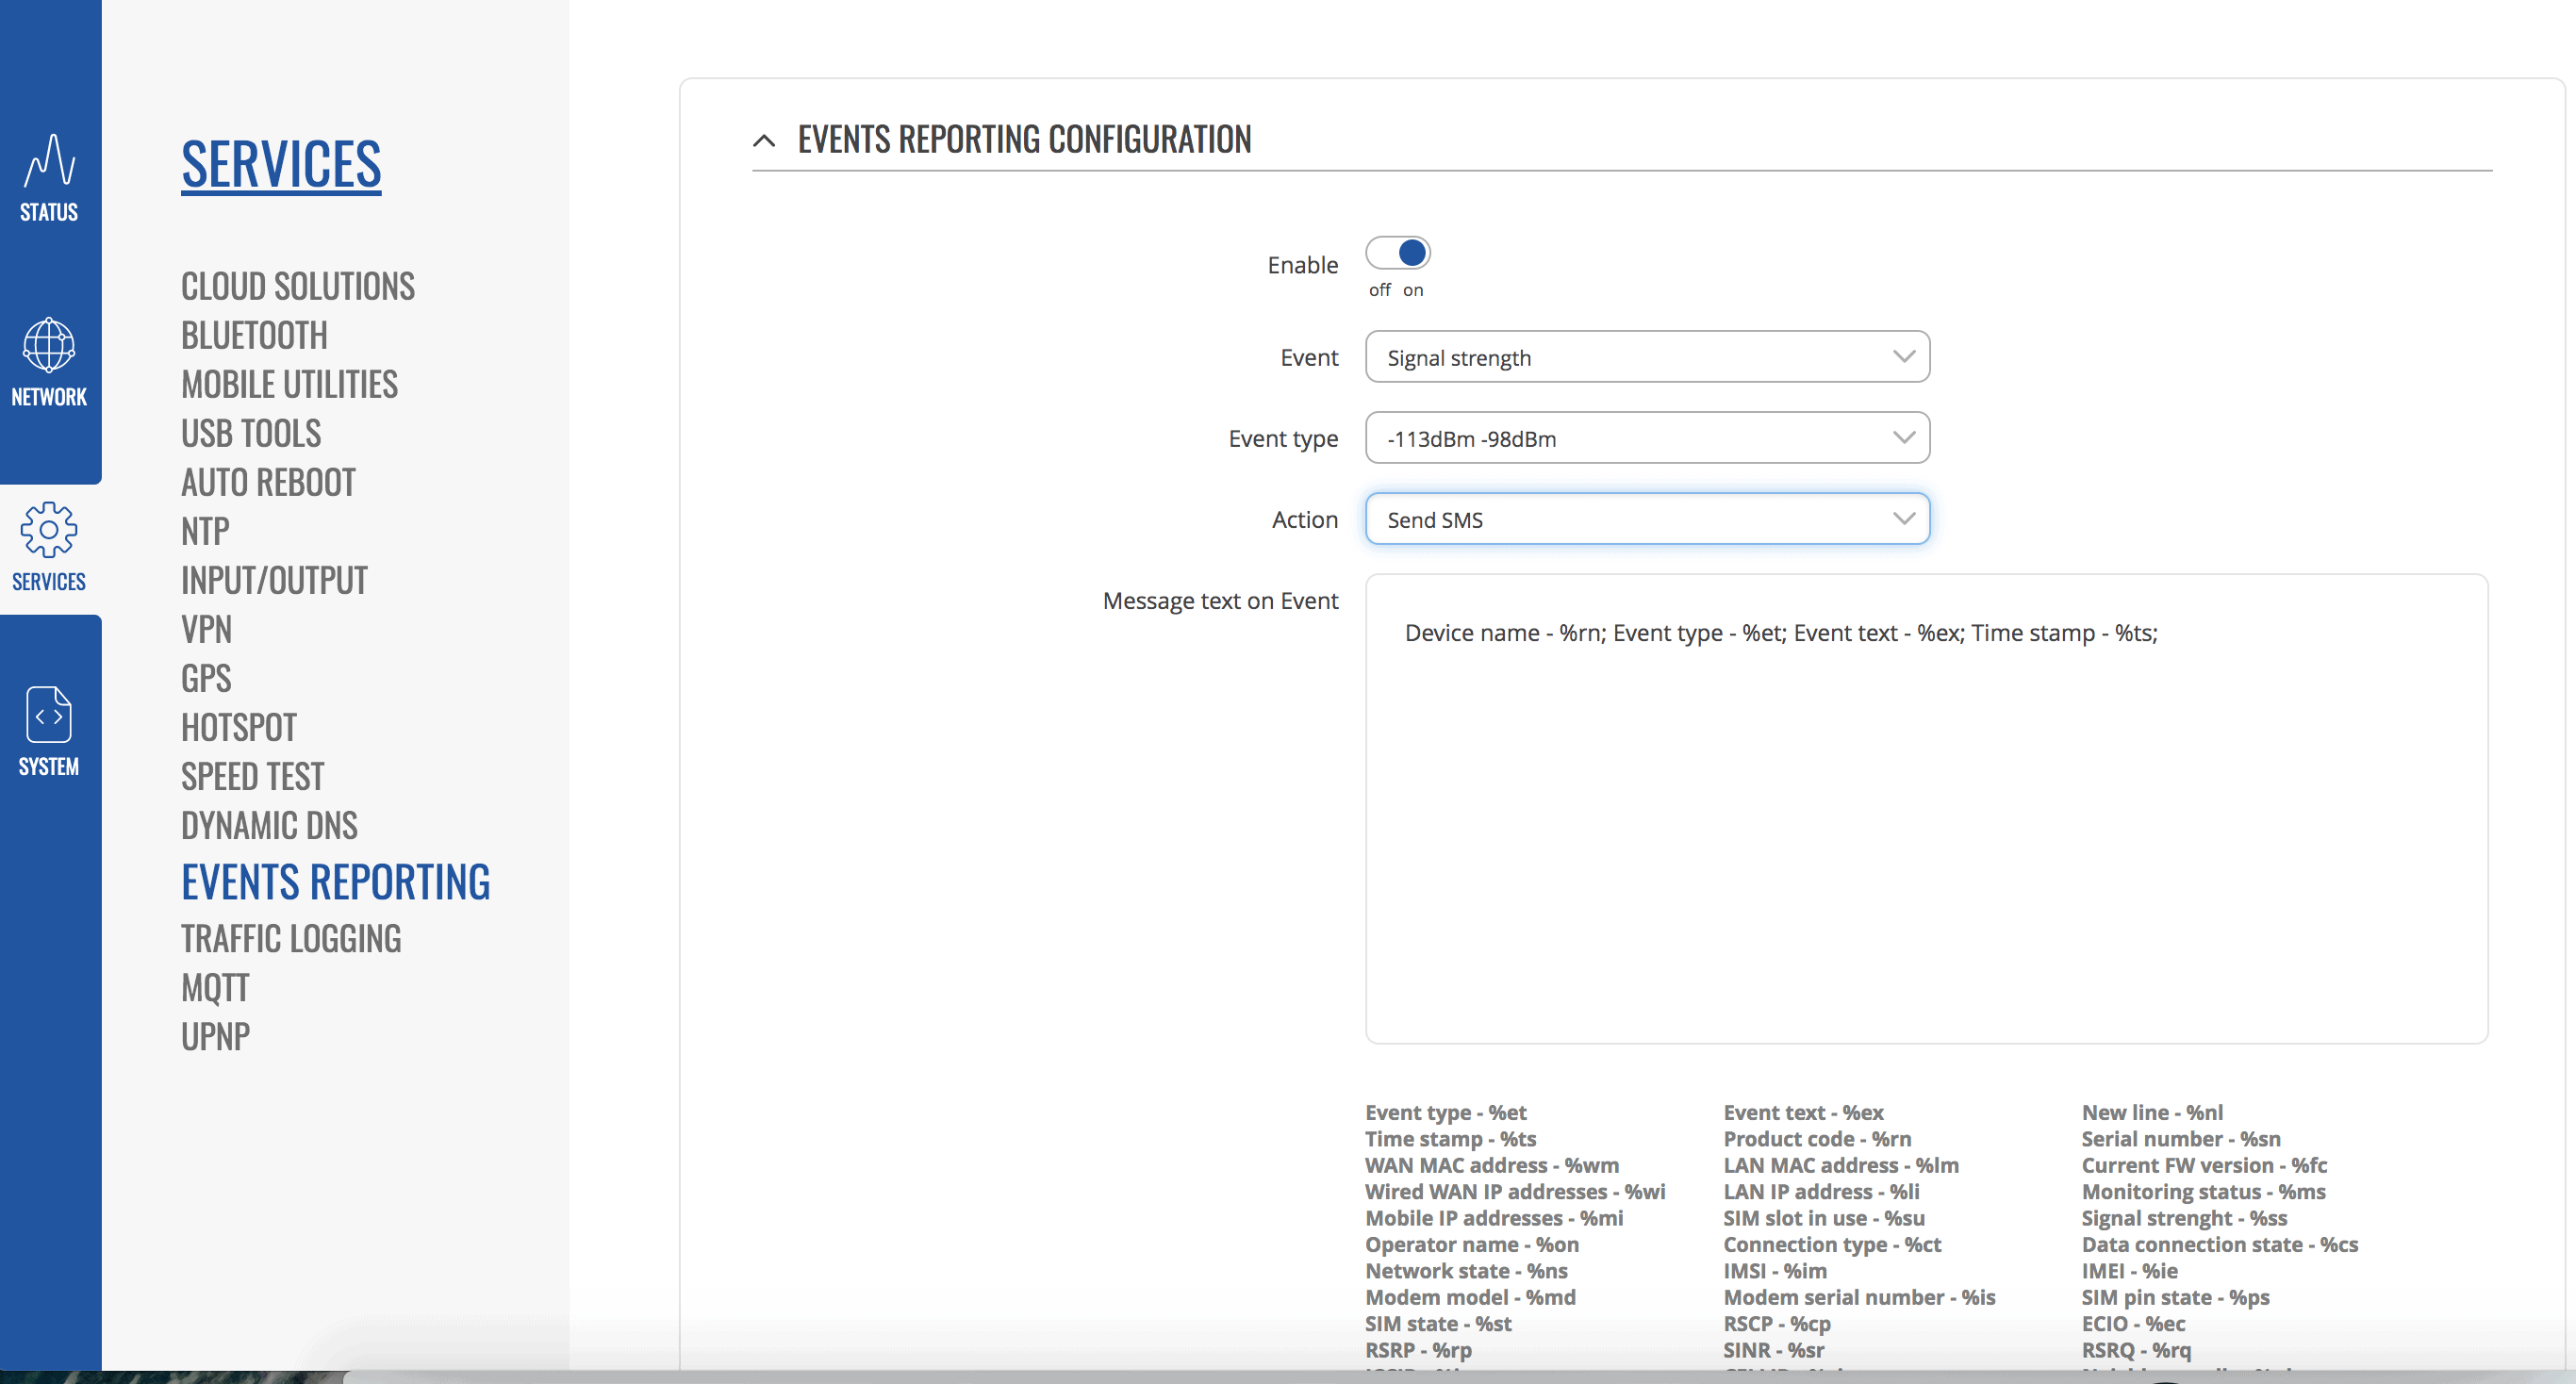Image resolution: width=2576 pixels, height=1384 pixels.
Task: Select Events Reporting menu item
Action: (336, 882)
